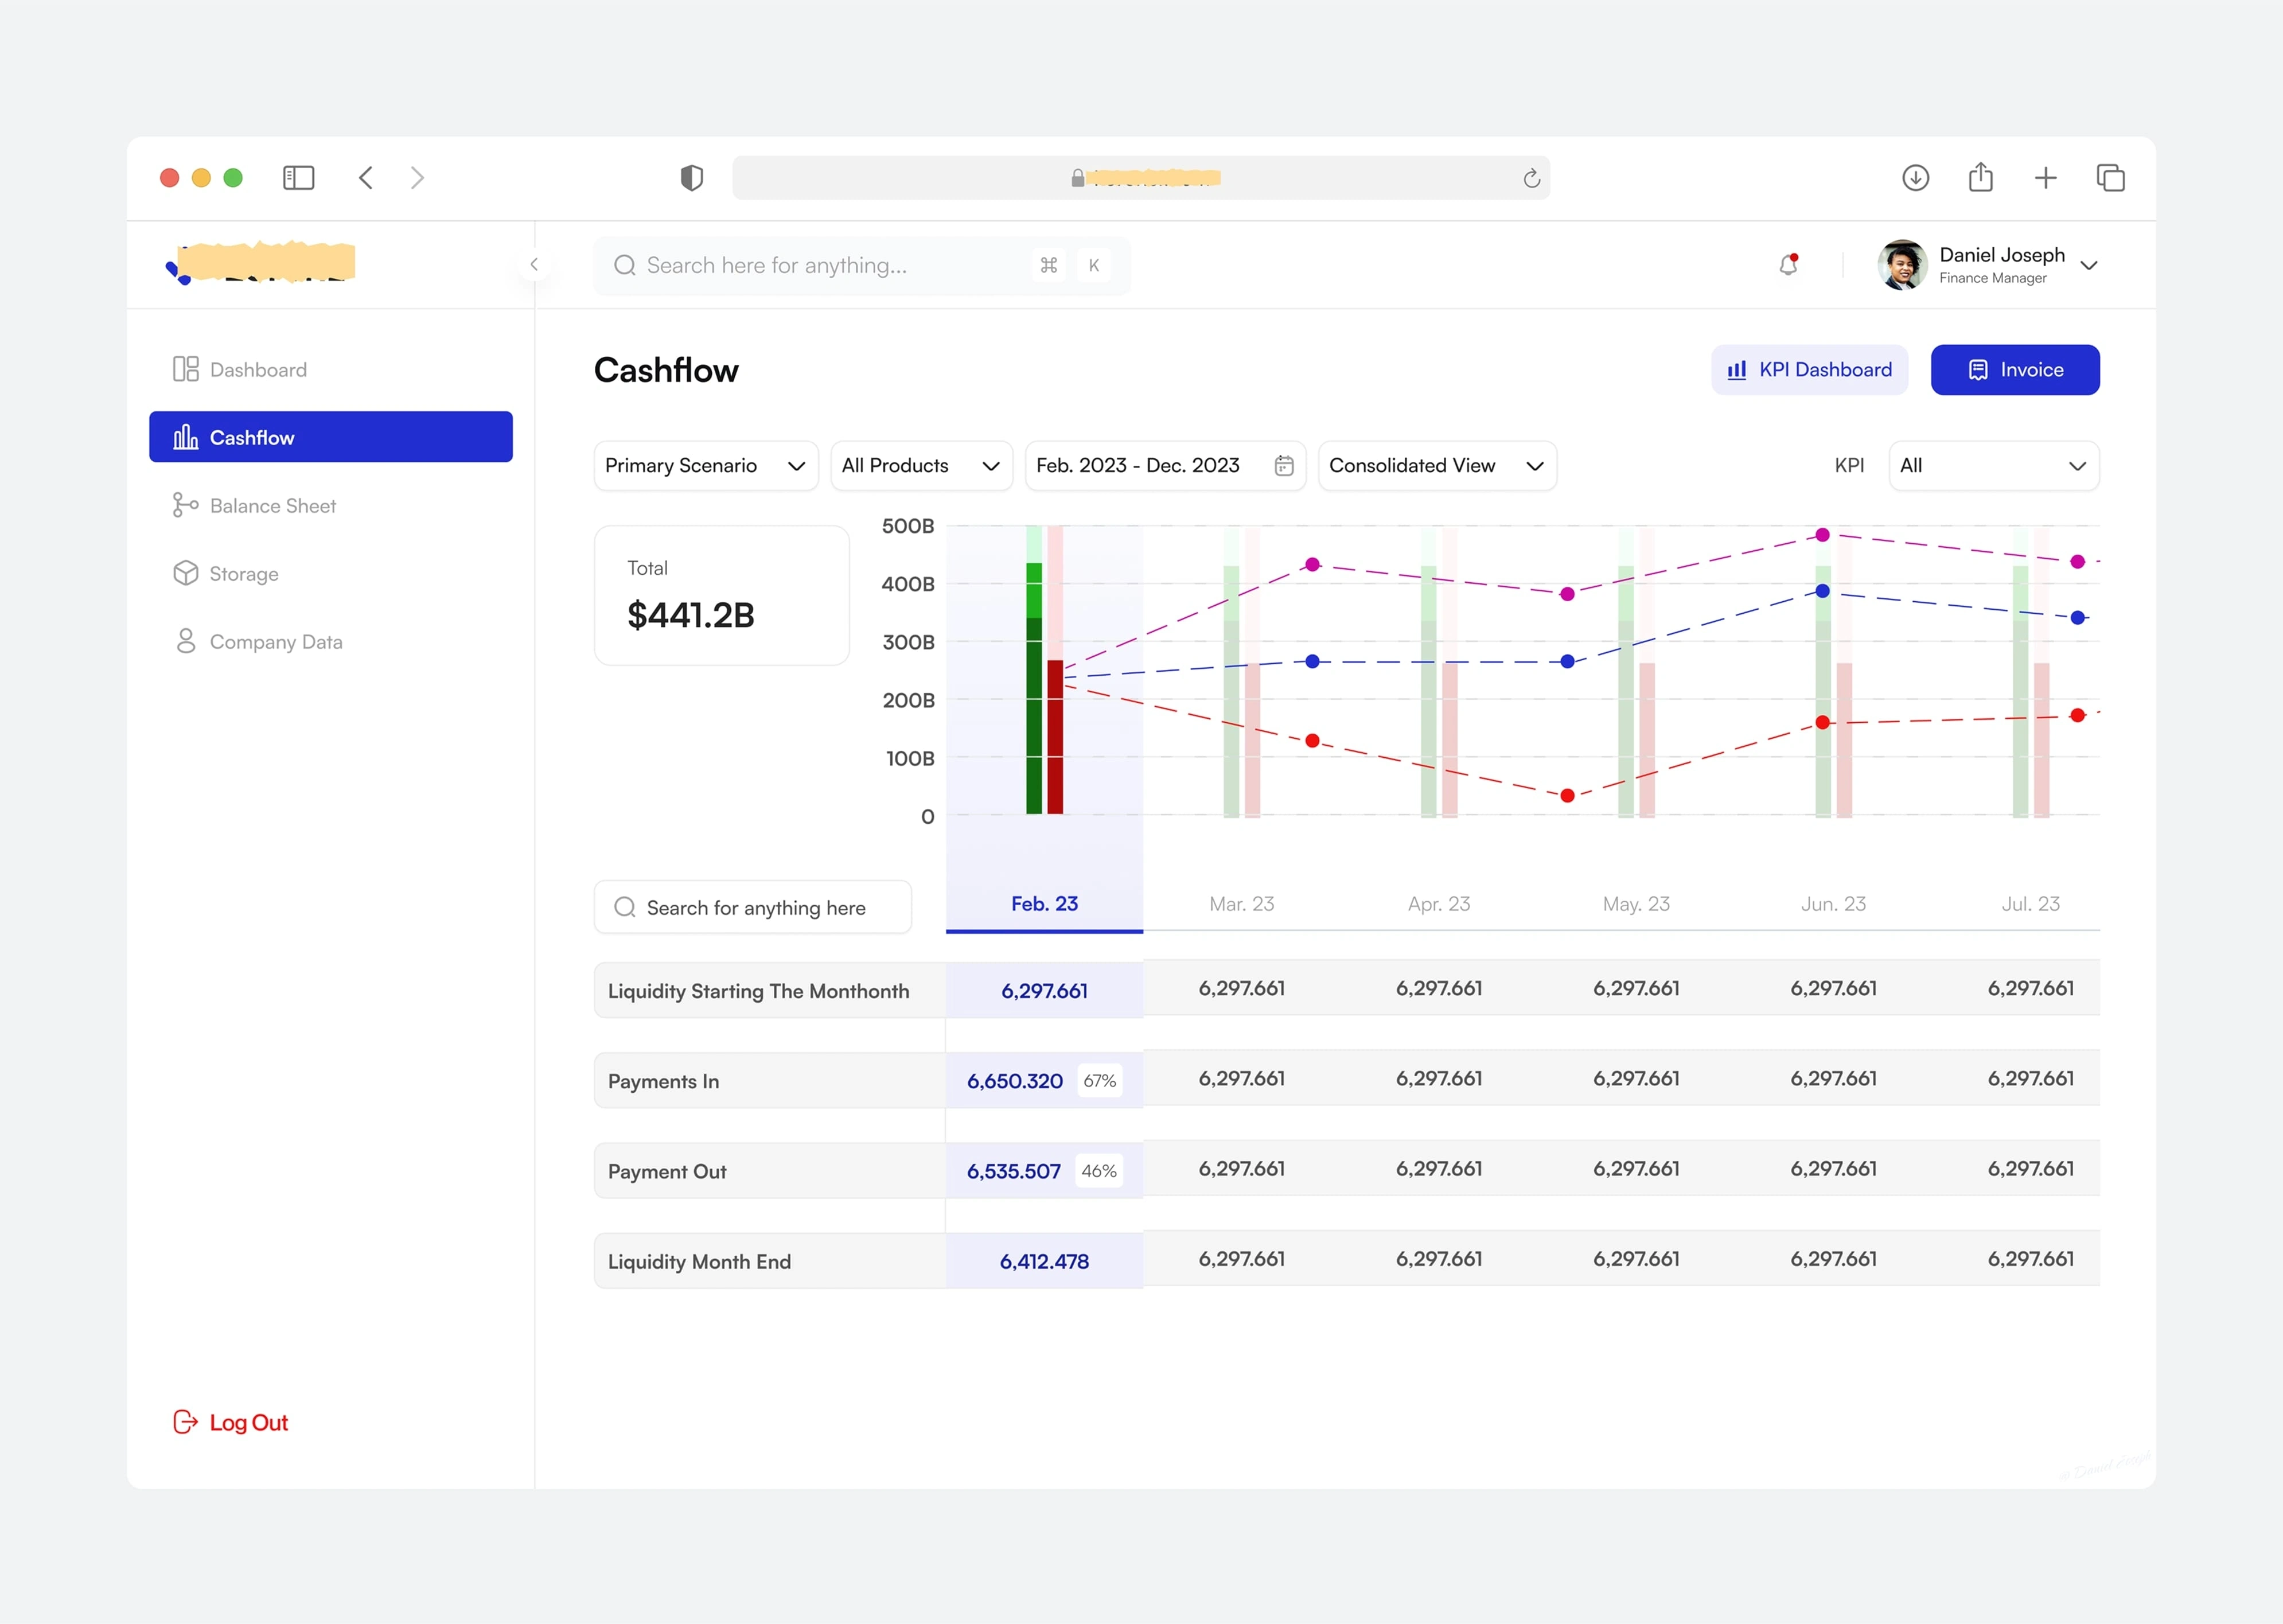Go to Company Data section
The image size is (2283, 1624).
pos(275,642)
